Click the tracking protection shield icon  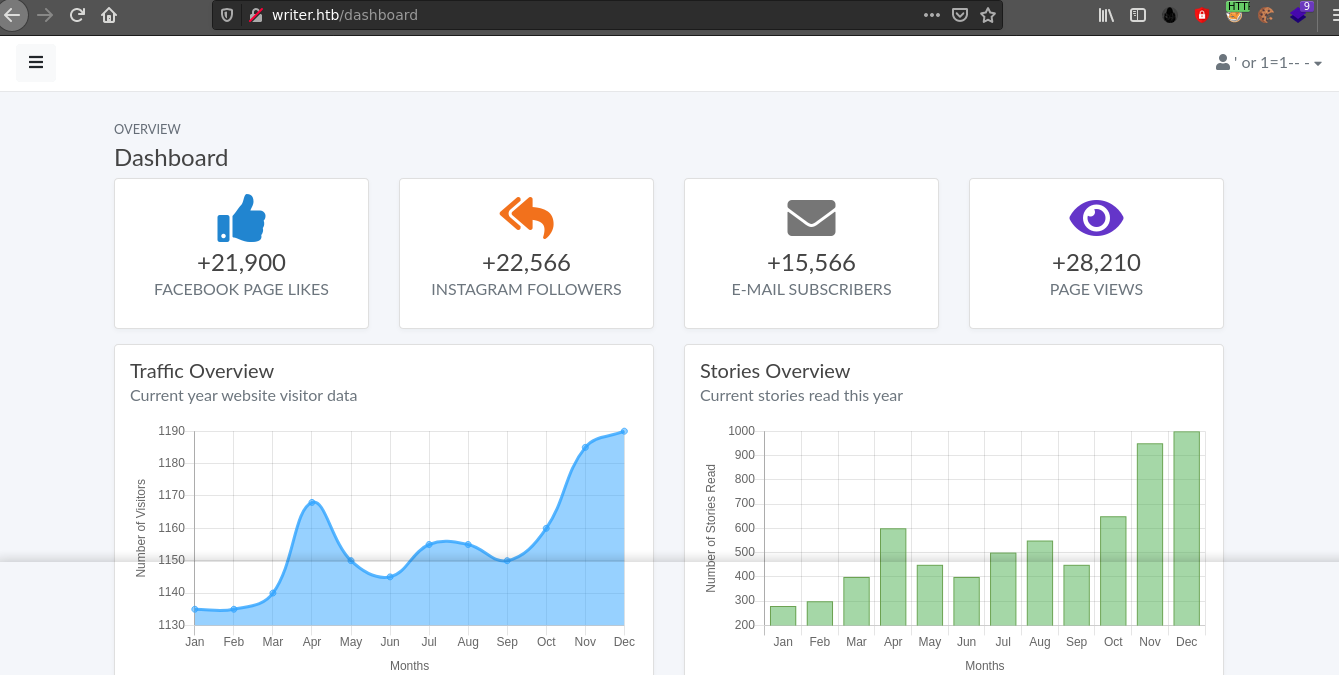pyautogui.click(x=228, y=15)
